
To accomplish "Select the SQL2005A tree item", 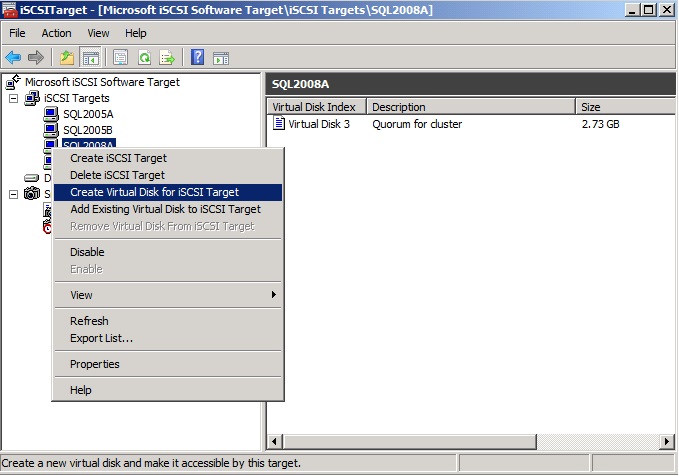I will (88, 114).
